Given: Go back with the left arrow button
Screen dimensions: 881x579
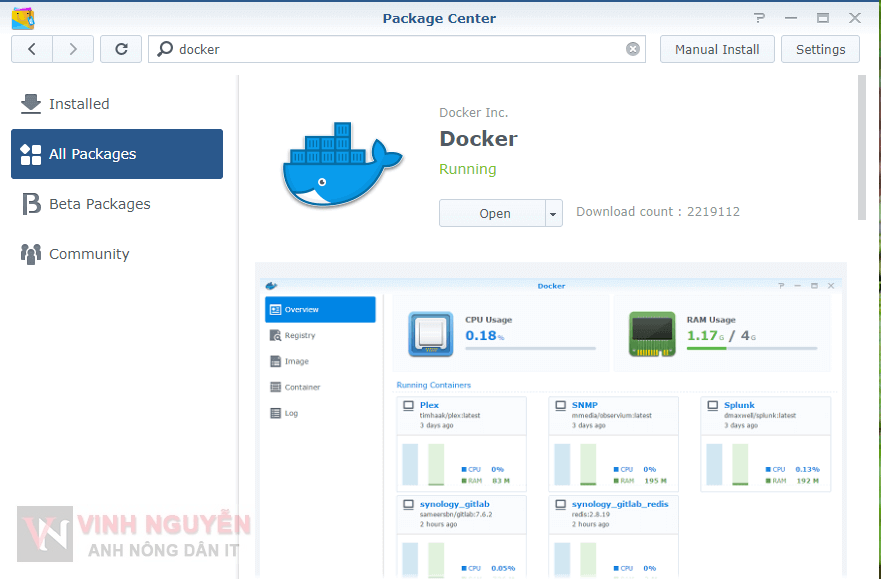Looking at the screenshot, I should pyautogui.click(x=32, y=49).
